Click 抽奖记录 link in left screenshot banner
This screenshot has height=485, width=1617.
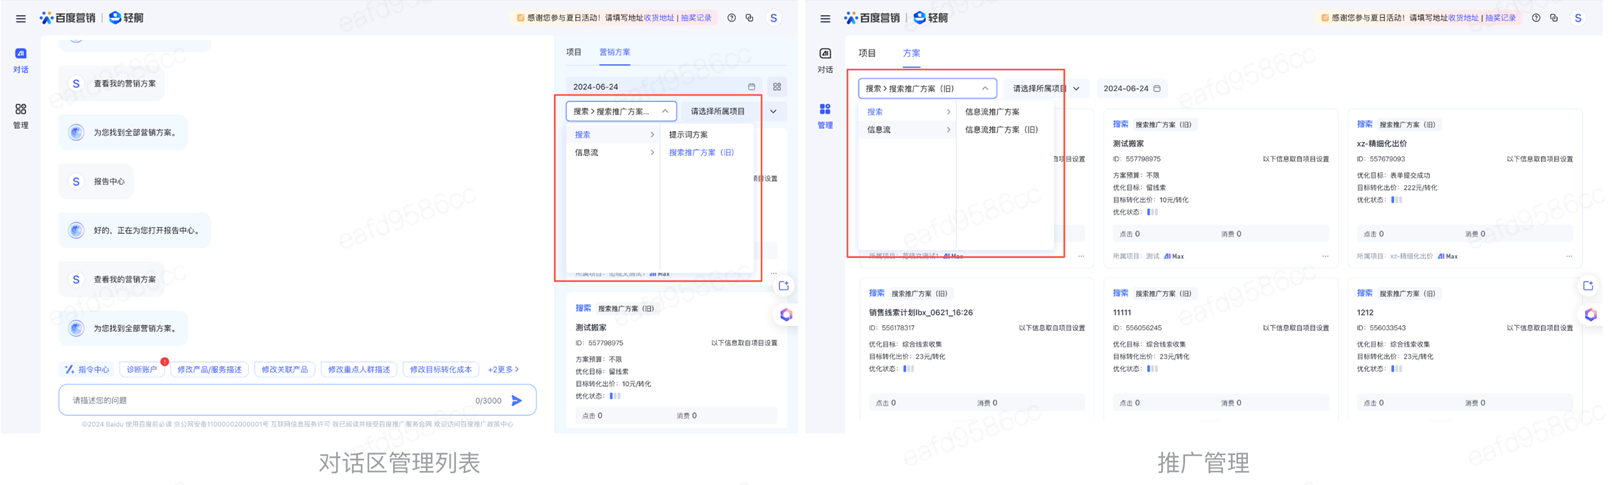pyautogui.click(x=696, y=18)
